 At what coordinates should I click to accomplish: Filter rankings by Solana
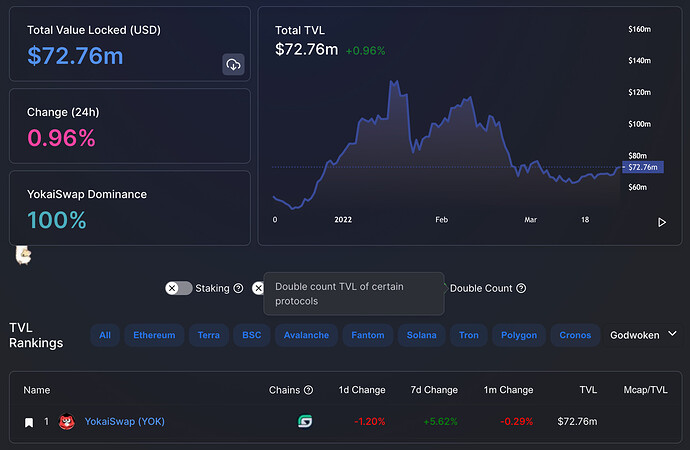click(421, 335)
